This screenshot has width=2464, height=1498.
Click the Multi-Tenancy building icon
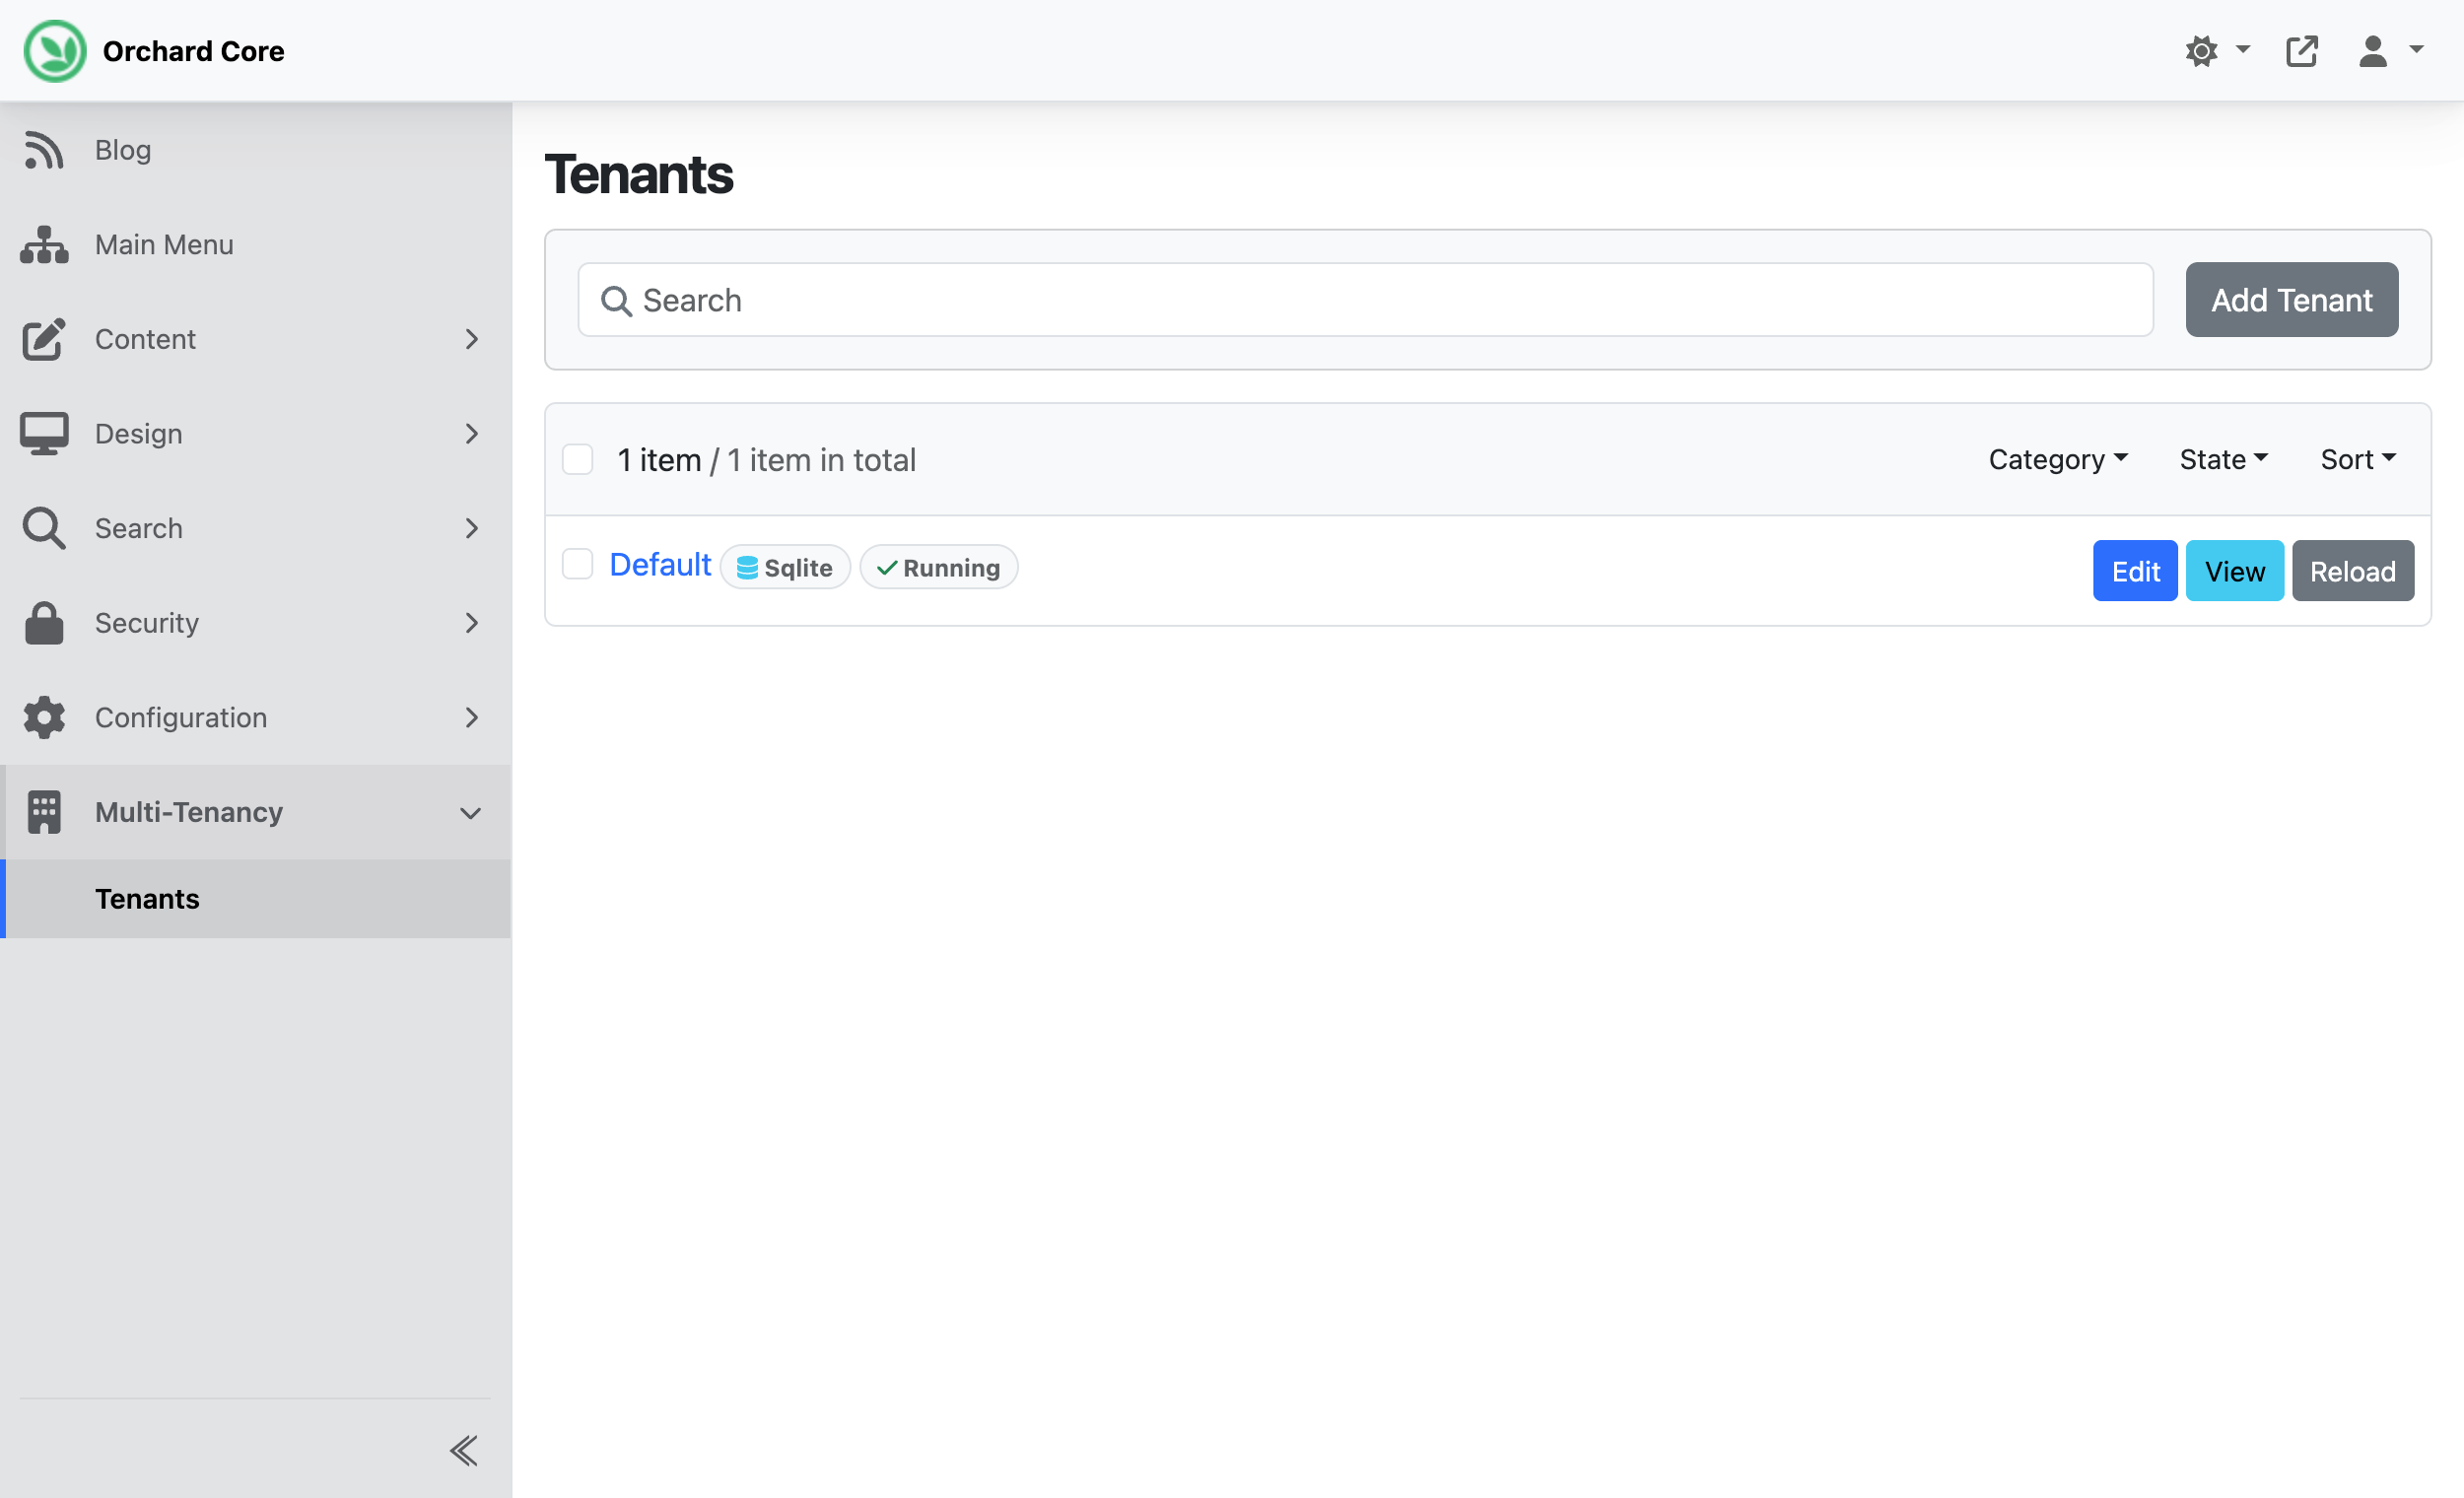click(44, 812)
